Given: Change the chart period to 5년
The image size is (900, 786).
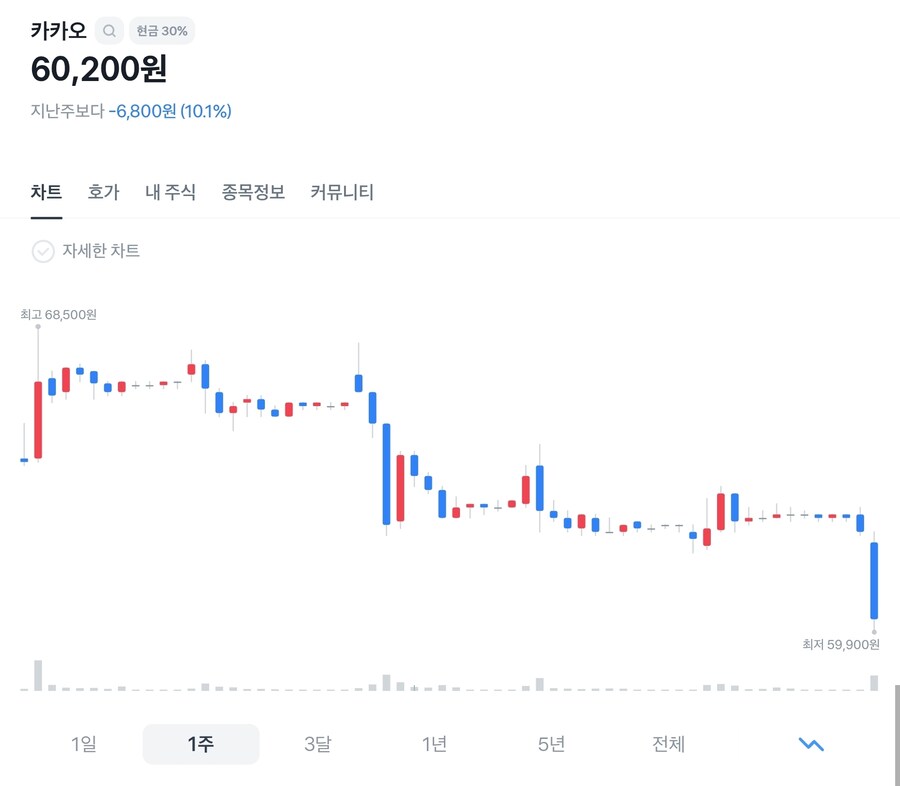Looking at the screenshot, I should [551, 744].
